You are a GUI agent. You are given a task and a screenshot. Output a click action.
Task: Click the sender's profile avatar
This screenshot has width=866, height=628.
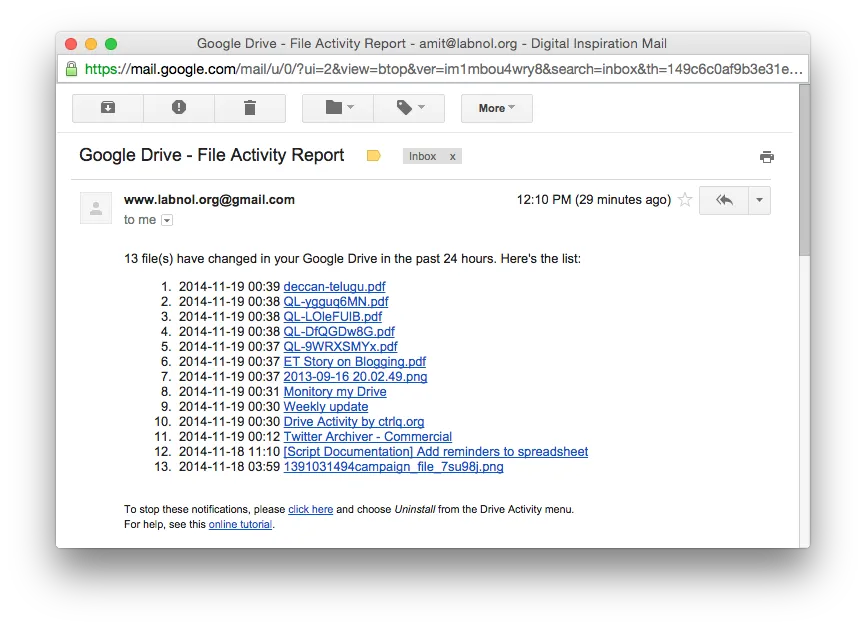pyautogui.click(x=95, y=208)
